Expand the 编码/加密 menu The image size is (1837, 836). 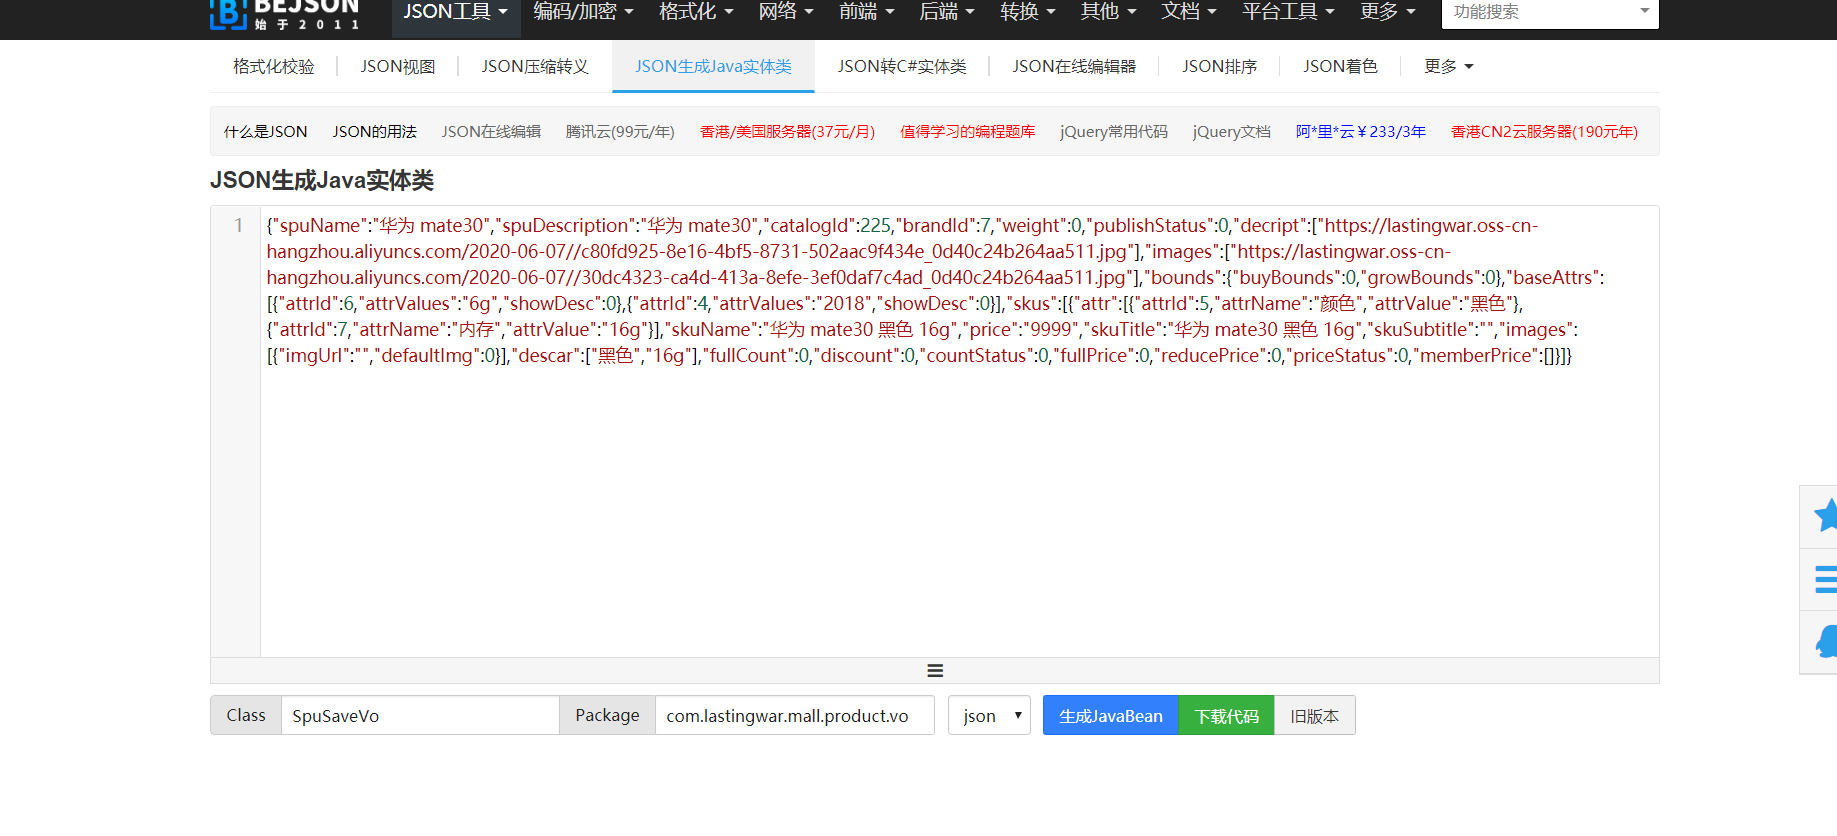pos(583,12)
